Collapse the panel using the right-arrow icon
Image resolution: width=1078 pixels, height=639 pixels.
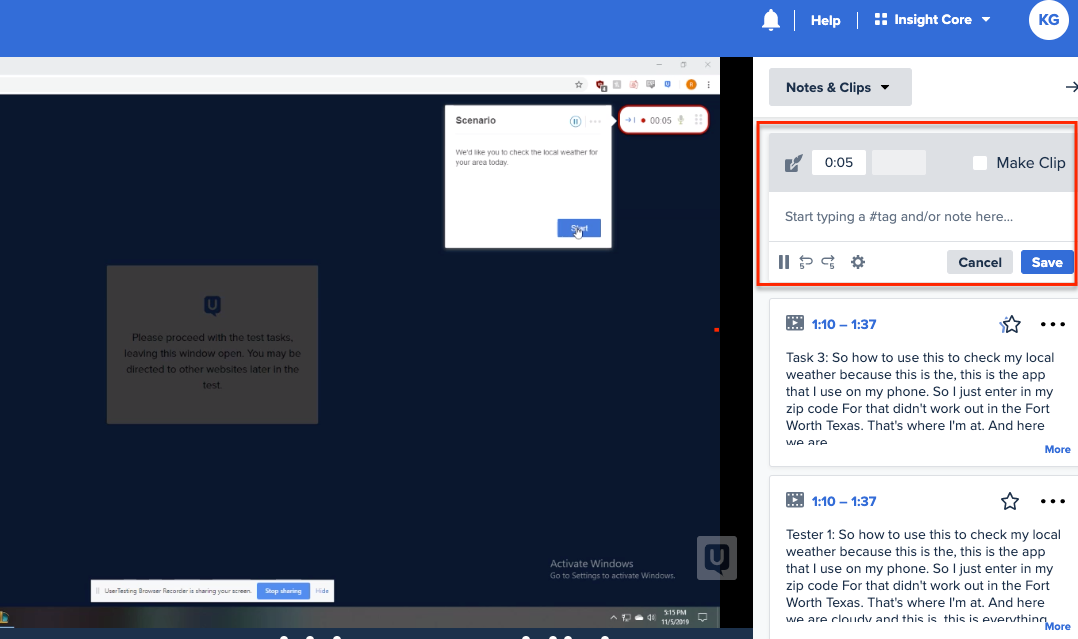(1071, 87)
